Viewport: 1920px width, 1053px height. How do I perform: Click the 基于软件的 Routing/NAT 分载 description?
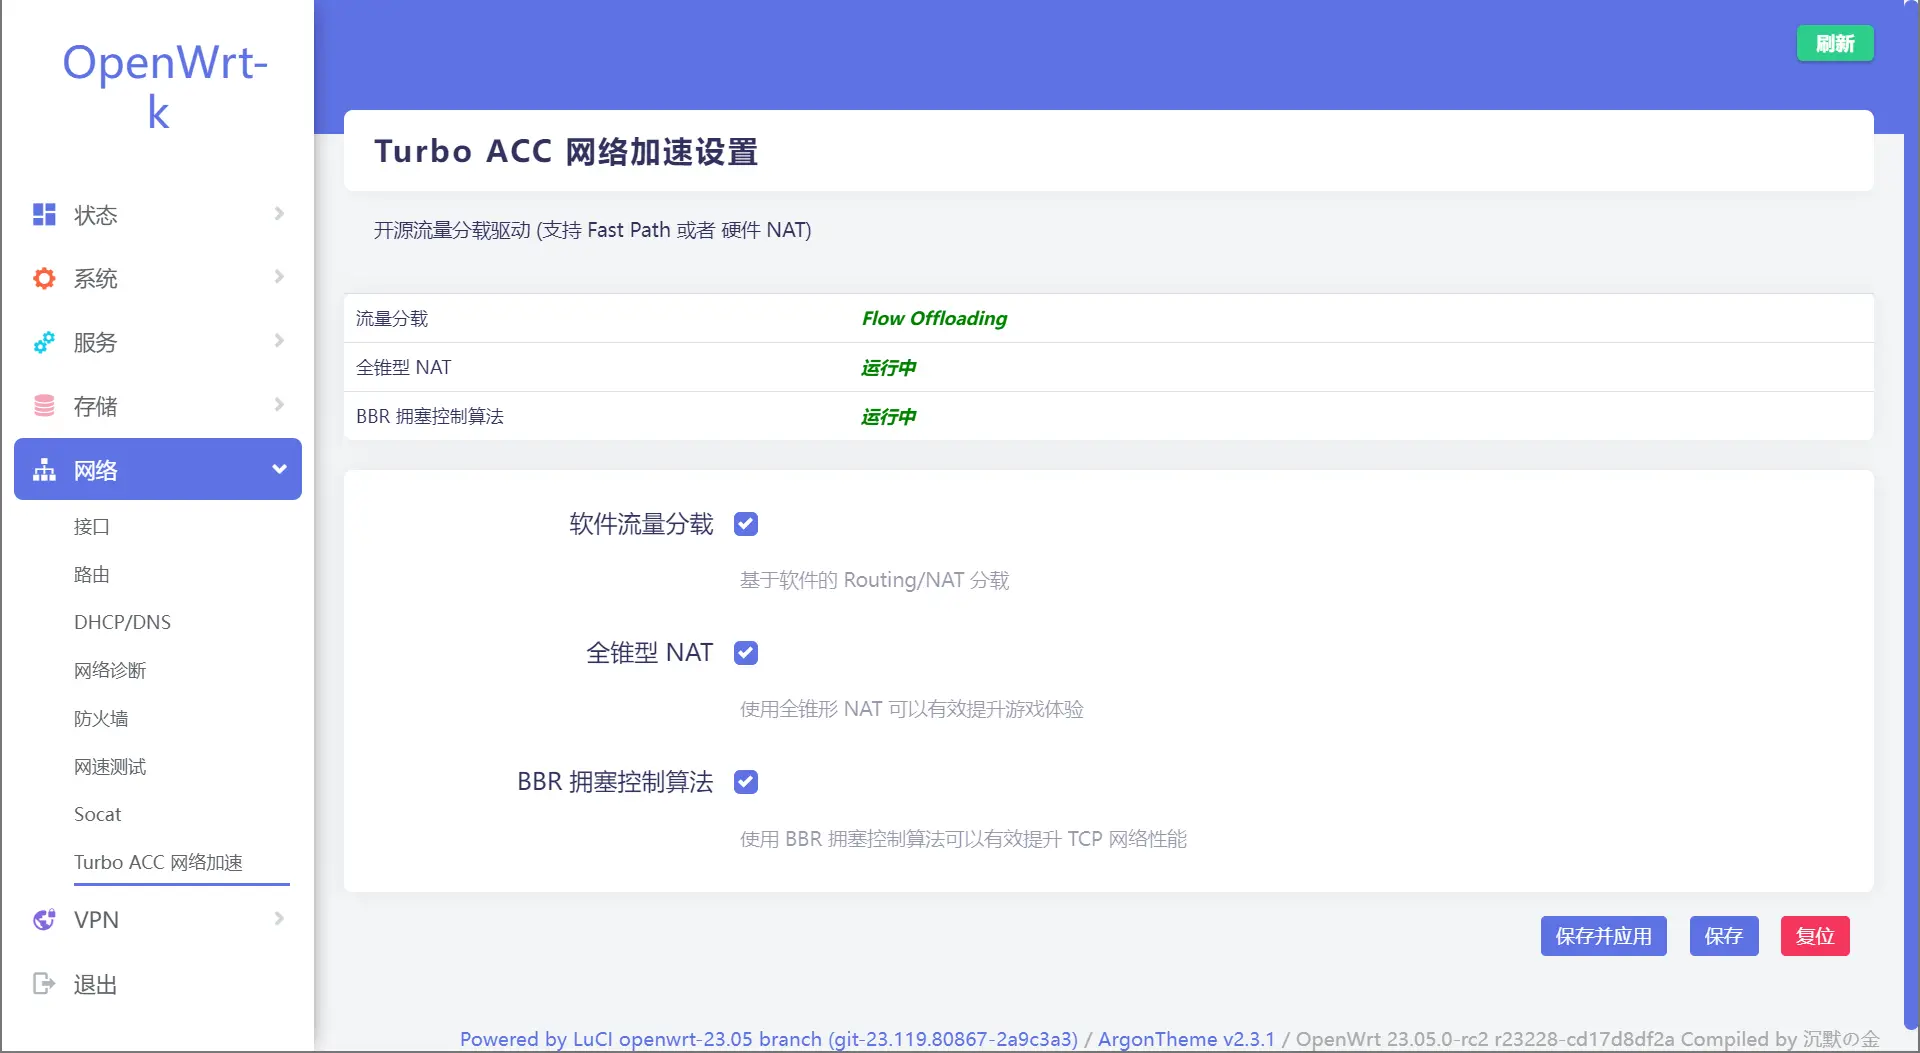coord(874,580)
